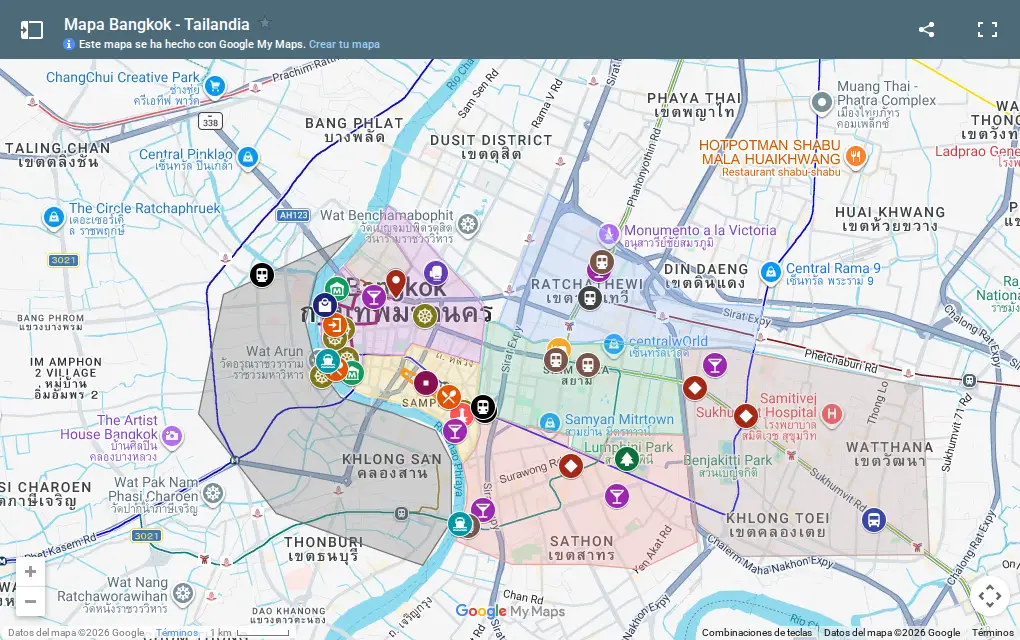This screenshot has height=640, width=1020.
Task: Click the Google My Maps logo
Action: [x=510, y=611]
